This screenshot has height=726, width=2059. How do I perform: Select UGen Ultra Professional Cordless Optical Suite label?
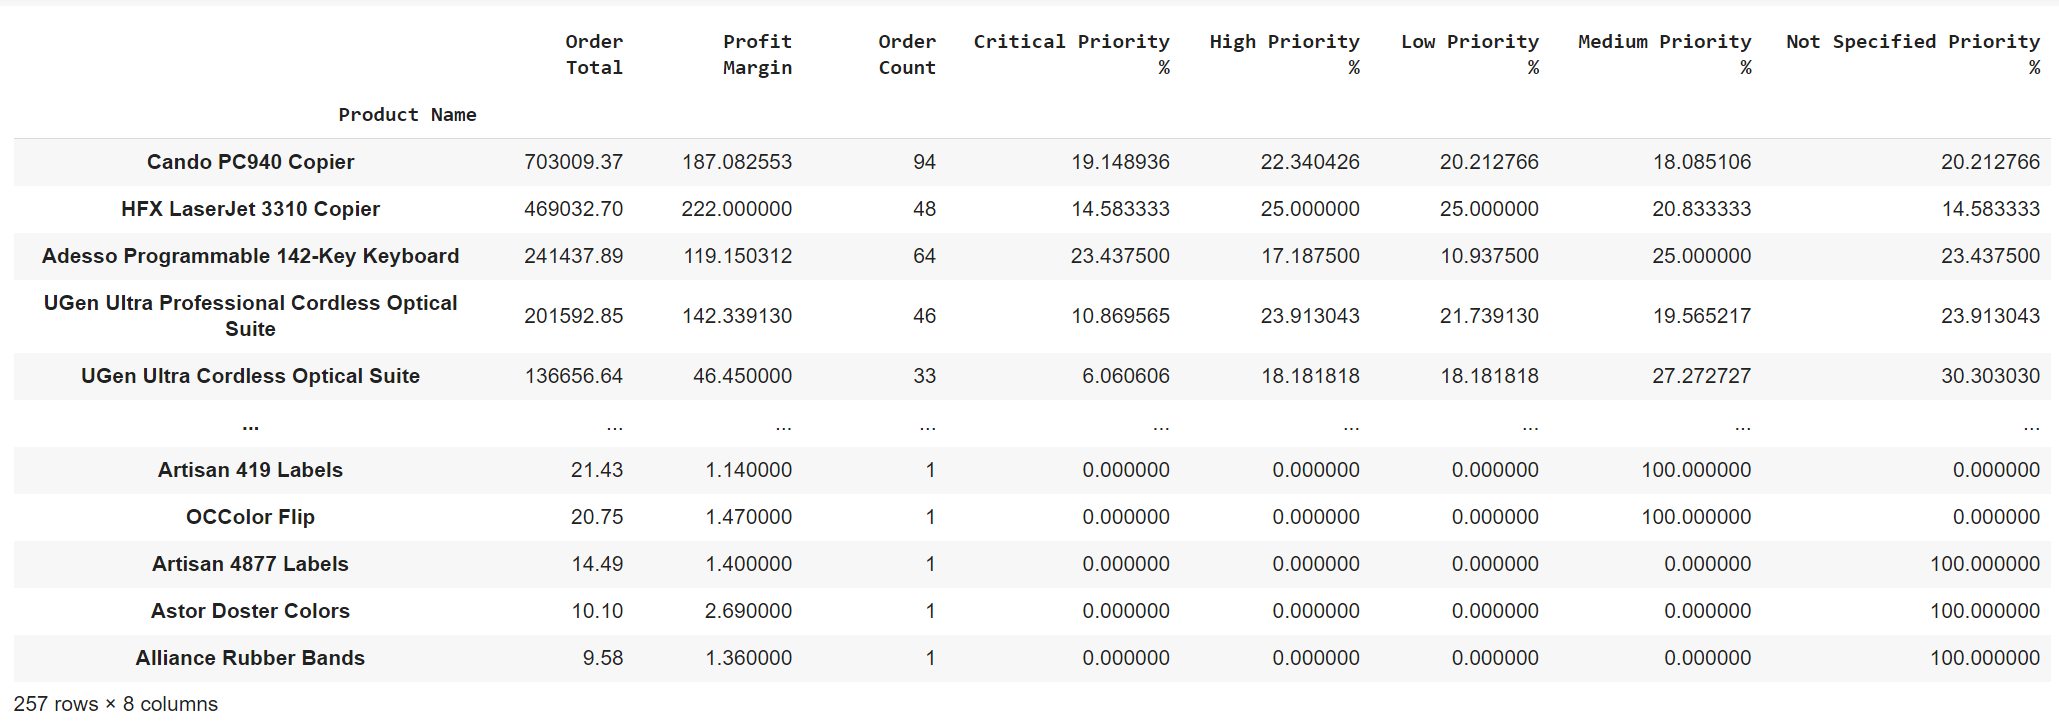point(250,316)
